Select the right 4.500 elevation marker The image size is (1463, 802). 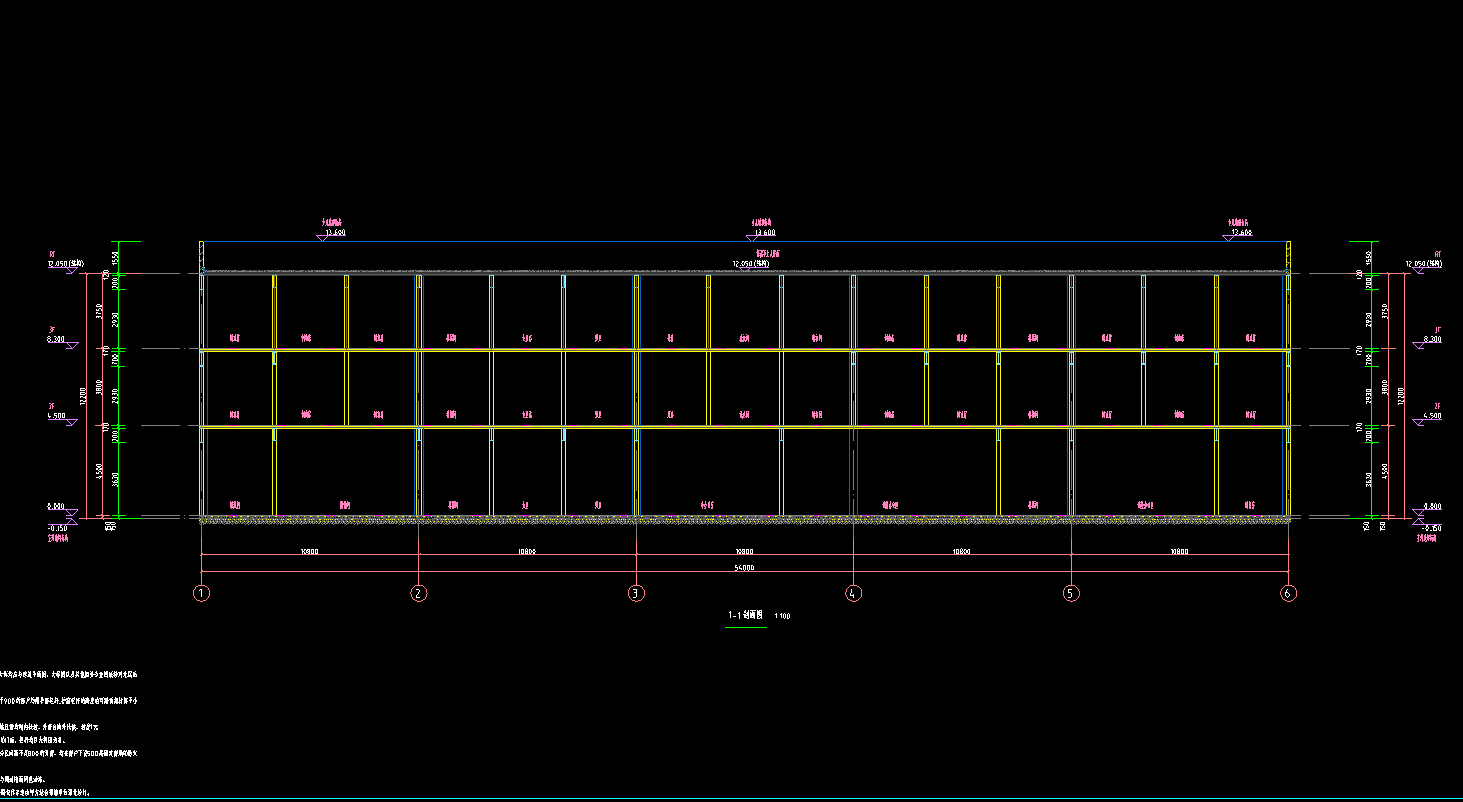pyautogui.click(x=1430, y=416)
